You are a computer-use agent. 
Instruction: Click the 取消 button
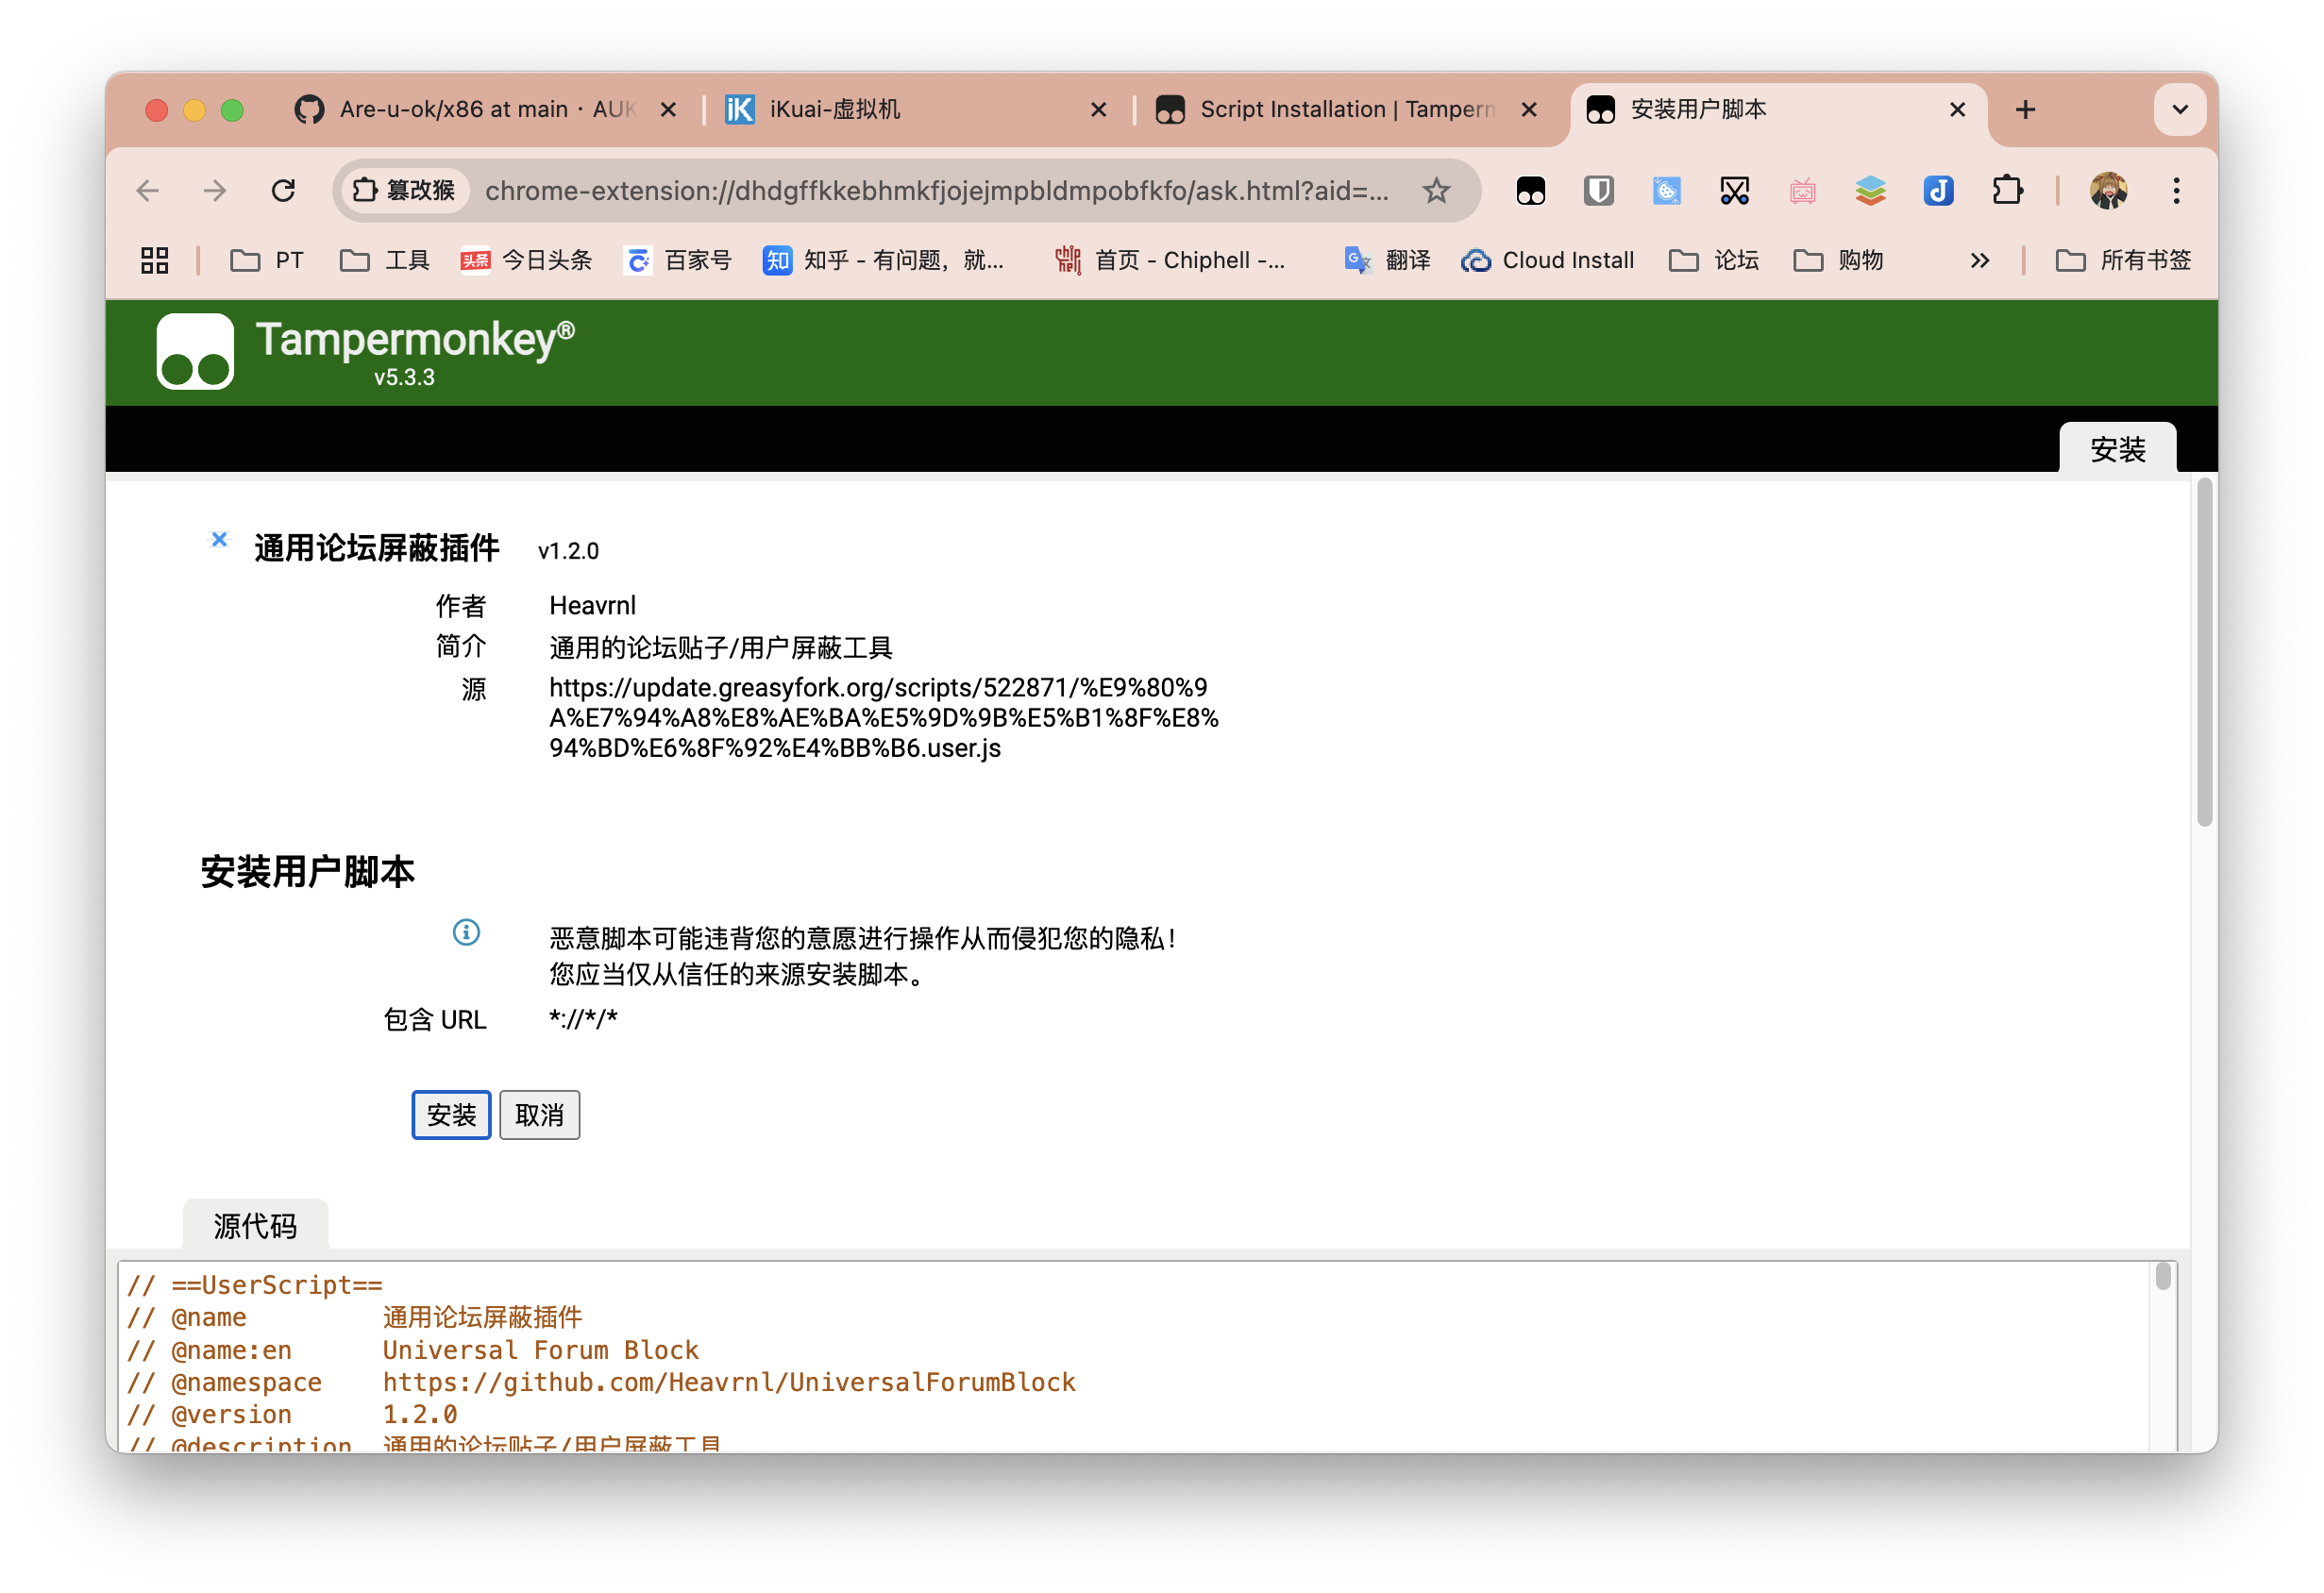tap(539, 1114)
